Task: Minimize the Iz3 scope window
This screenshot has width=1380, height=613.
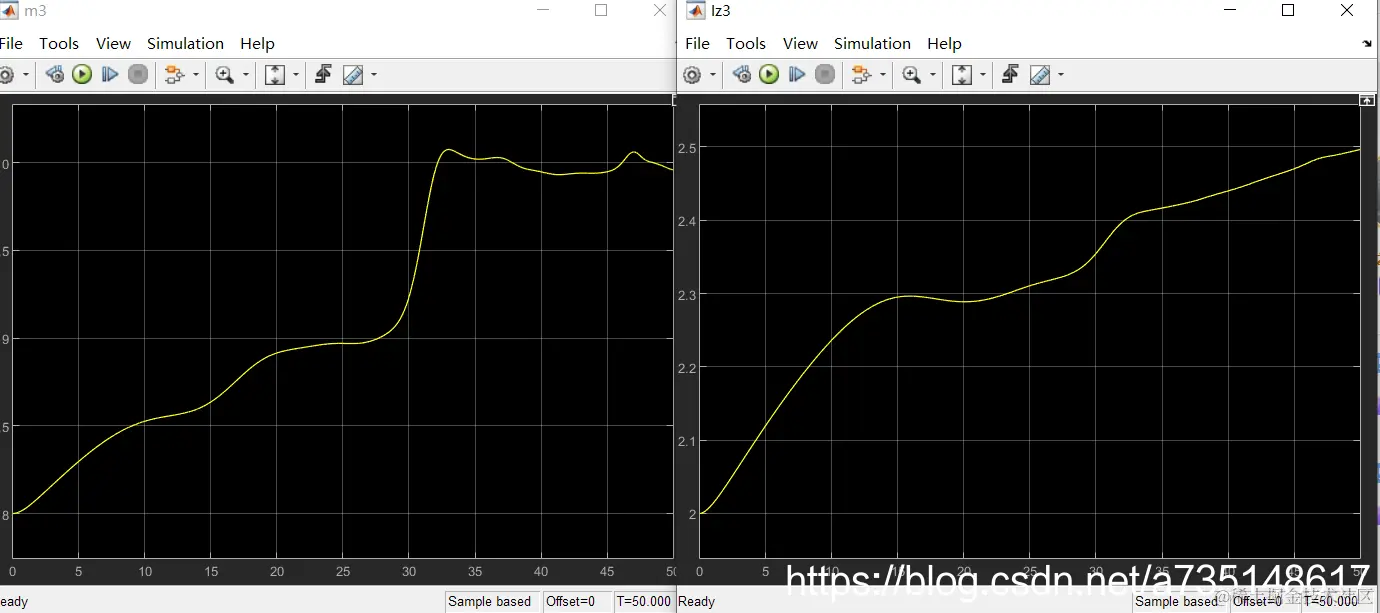Action: (1229, 10)
